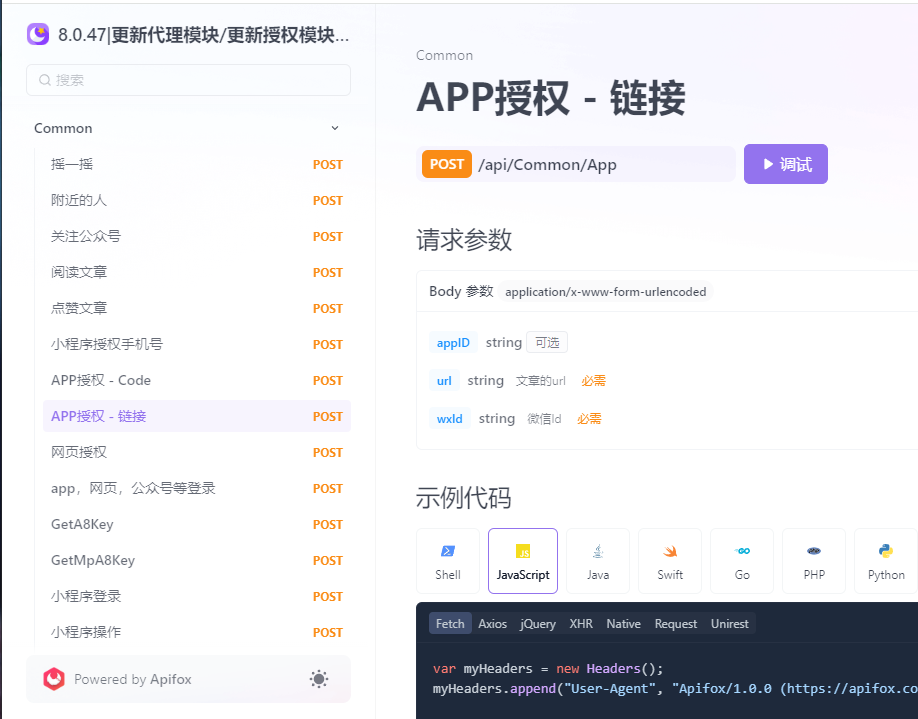Select the Shell code example icon

[447, 560]
